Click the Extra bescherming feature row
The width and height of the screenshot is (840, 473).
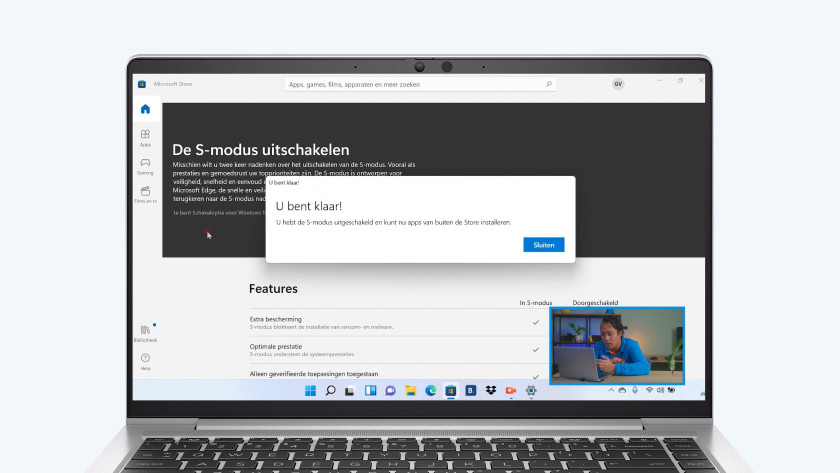click(390, 322)
